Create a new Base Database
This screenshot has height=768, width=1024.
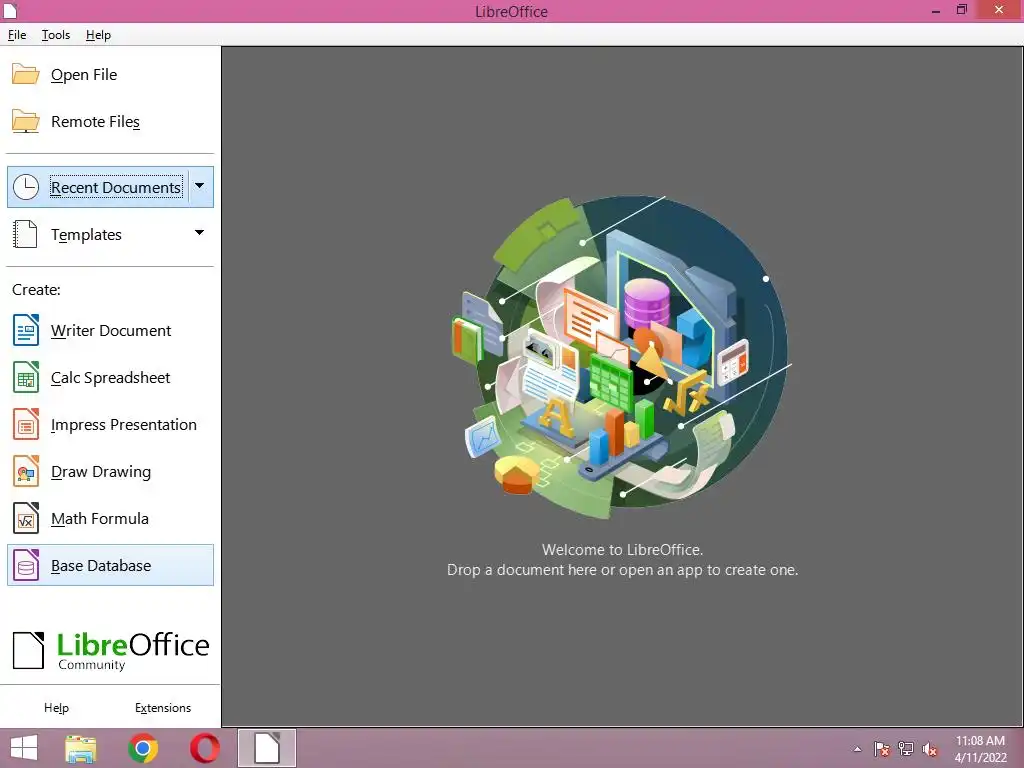tap(110, 566)
